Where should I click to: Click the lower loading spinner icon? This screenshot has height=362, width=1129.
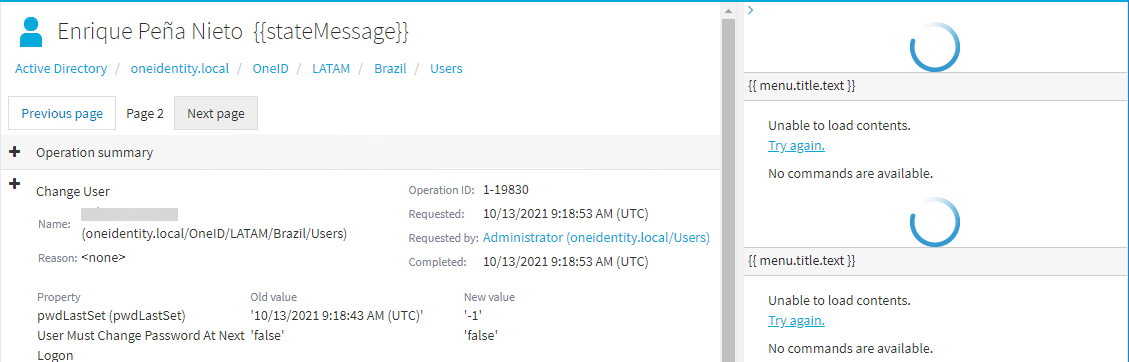coord(935,220)
